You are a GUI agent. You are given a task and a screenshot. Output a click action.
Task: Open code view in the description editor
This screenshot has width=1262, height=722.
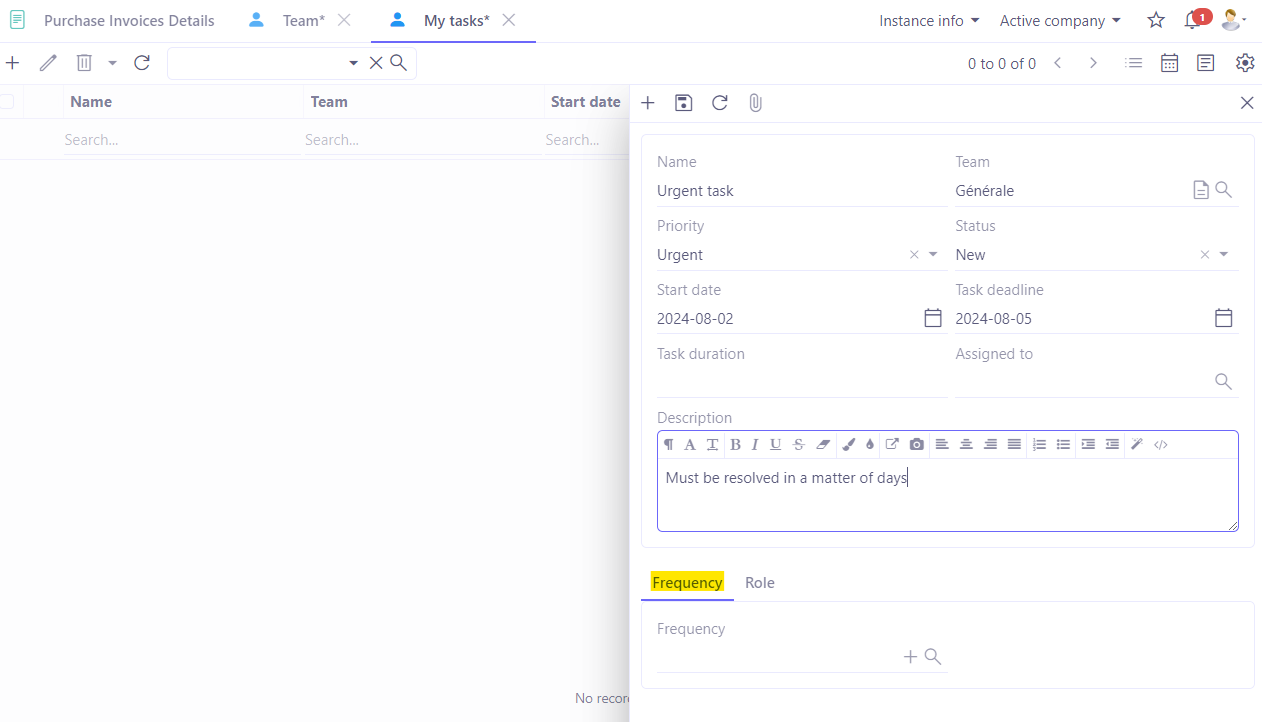coord(1161,444)
